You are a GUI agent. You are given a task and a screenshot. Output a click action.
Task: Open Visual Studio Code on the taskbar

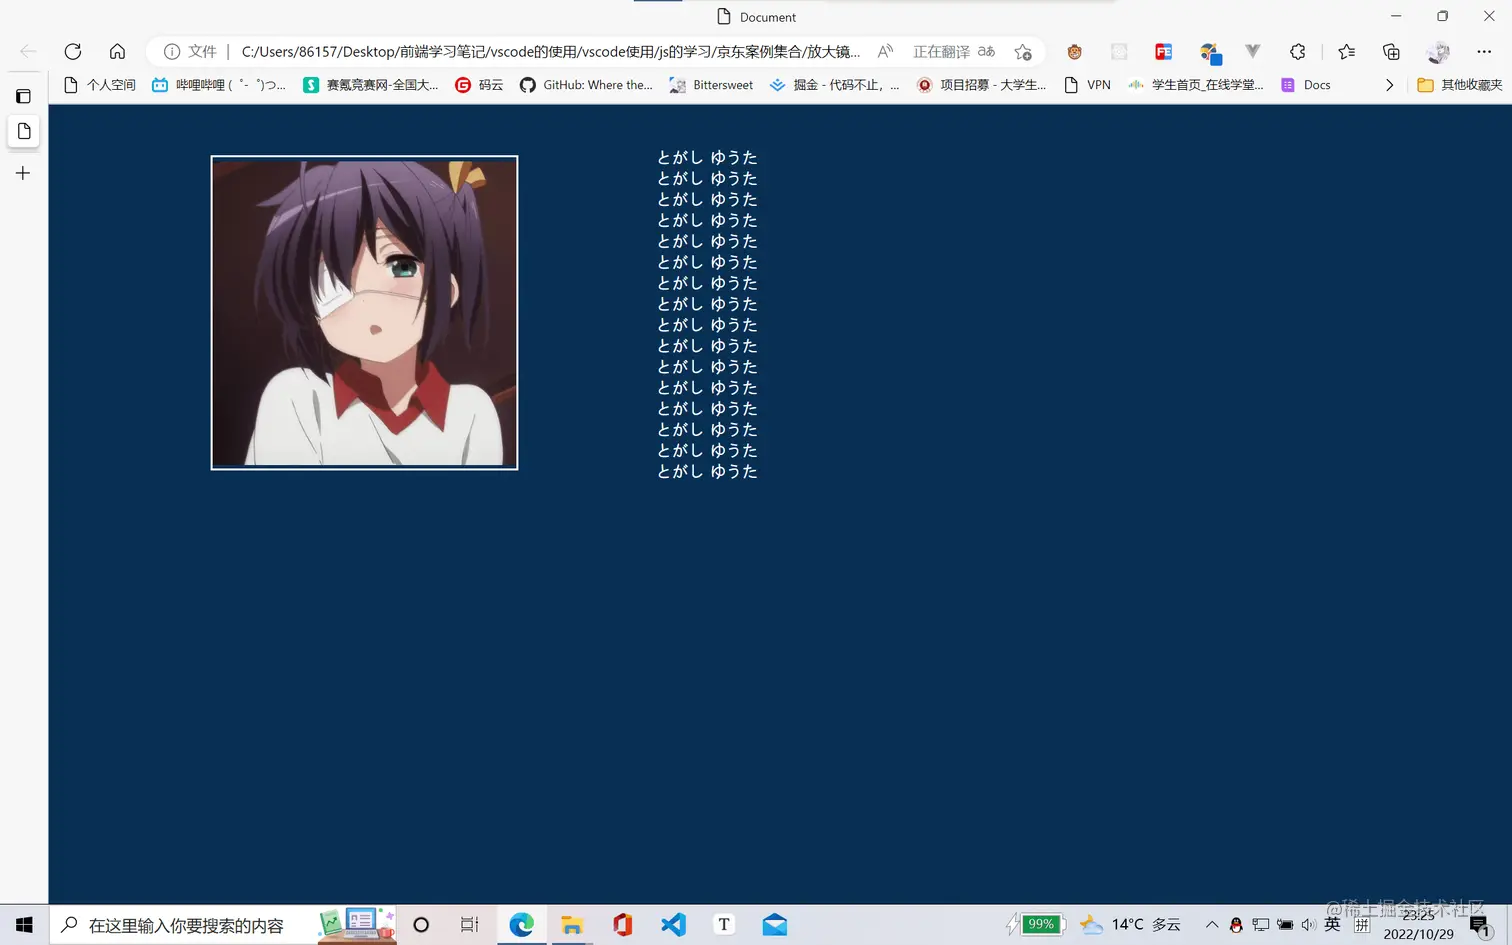pos(673,925)
